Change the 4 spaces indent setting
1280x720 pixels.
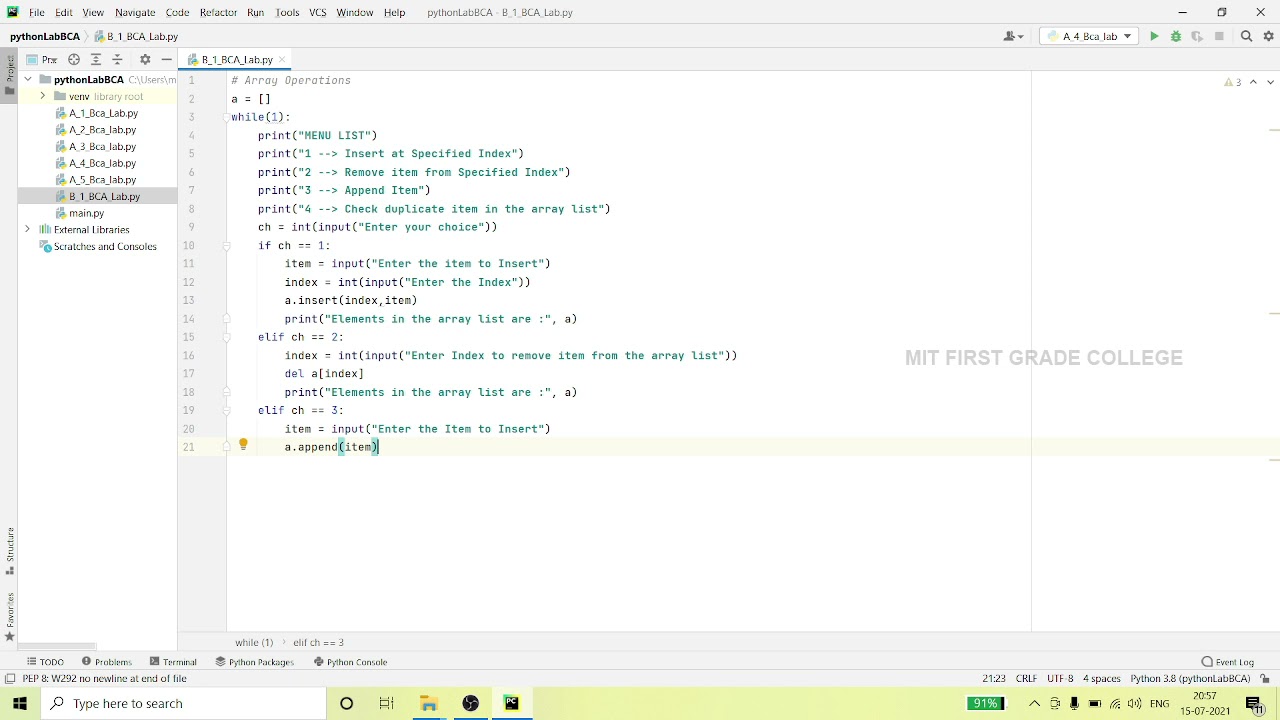click(x=1102, y=679)
